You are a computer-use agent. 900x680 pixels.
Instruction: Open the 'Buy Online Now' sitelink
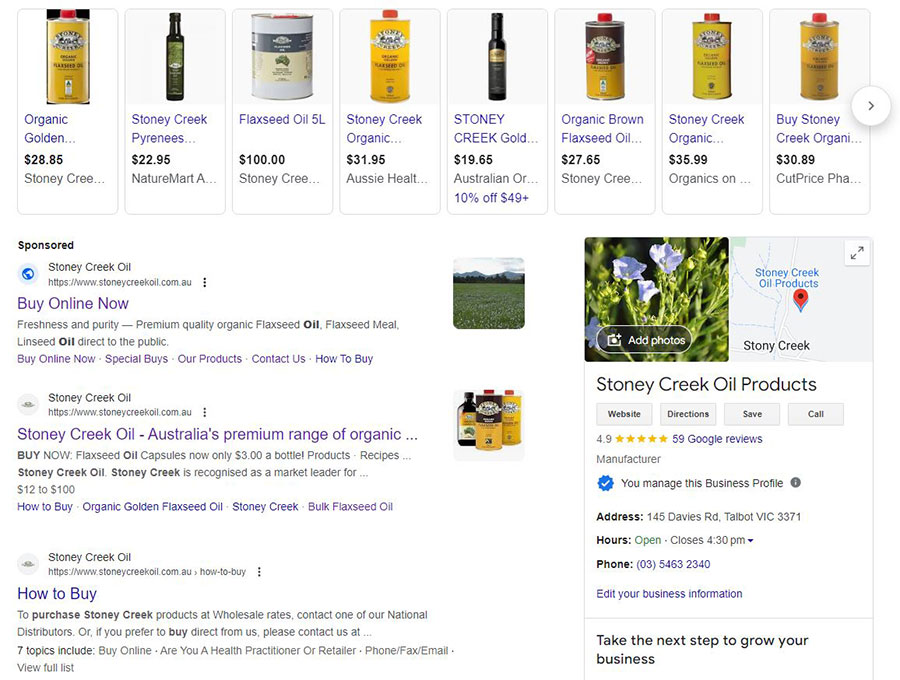55,358
